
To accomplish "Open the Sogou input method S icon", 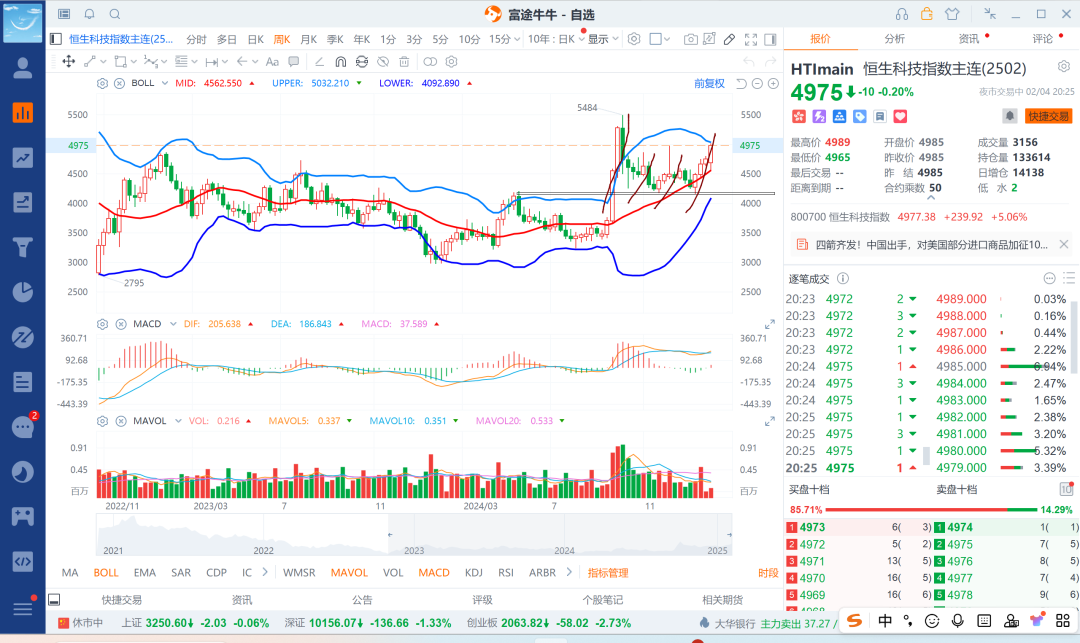I will (x=854, y=620).
